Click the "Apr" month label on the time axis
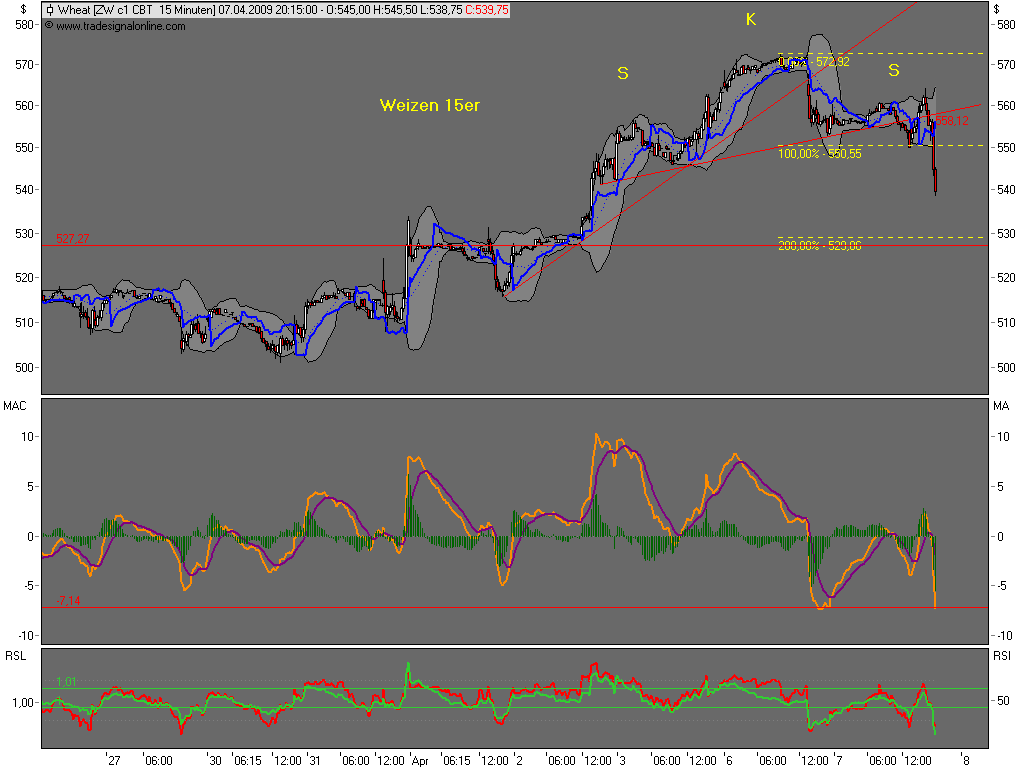The image size is (1024, 768). tap(420, 760)
